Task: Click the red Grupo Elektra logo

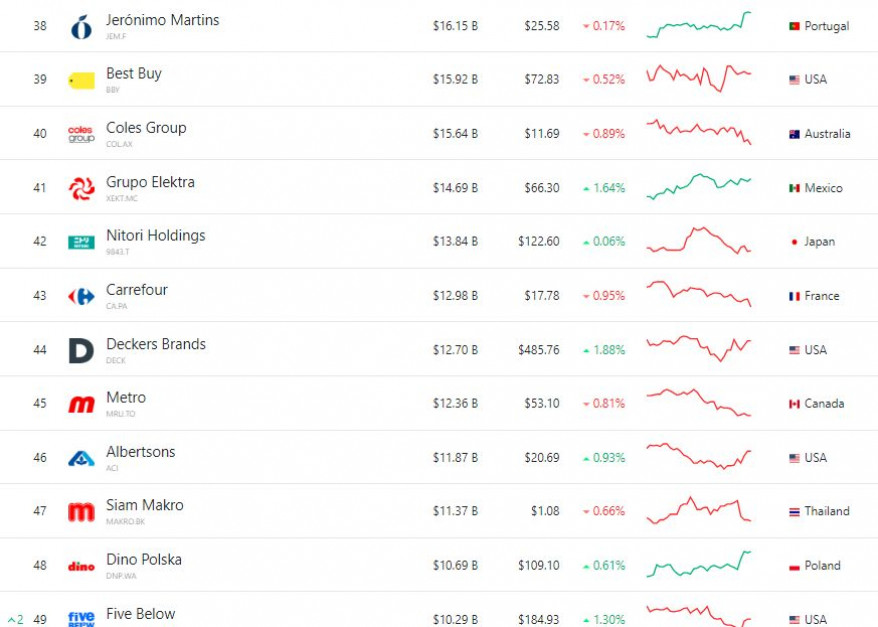Action: point(81,188)
